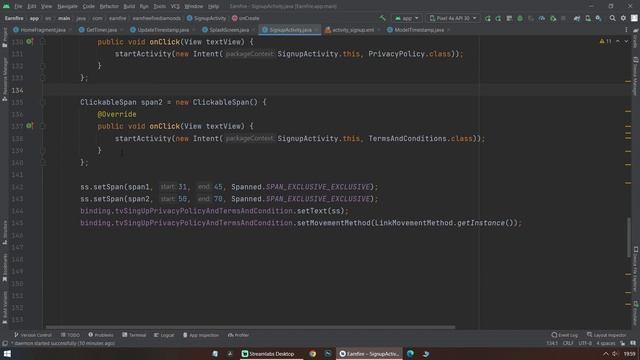Click the Make Project hammer icon
This screenshot has height=360, width=640.
[382, 18]
